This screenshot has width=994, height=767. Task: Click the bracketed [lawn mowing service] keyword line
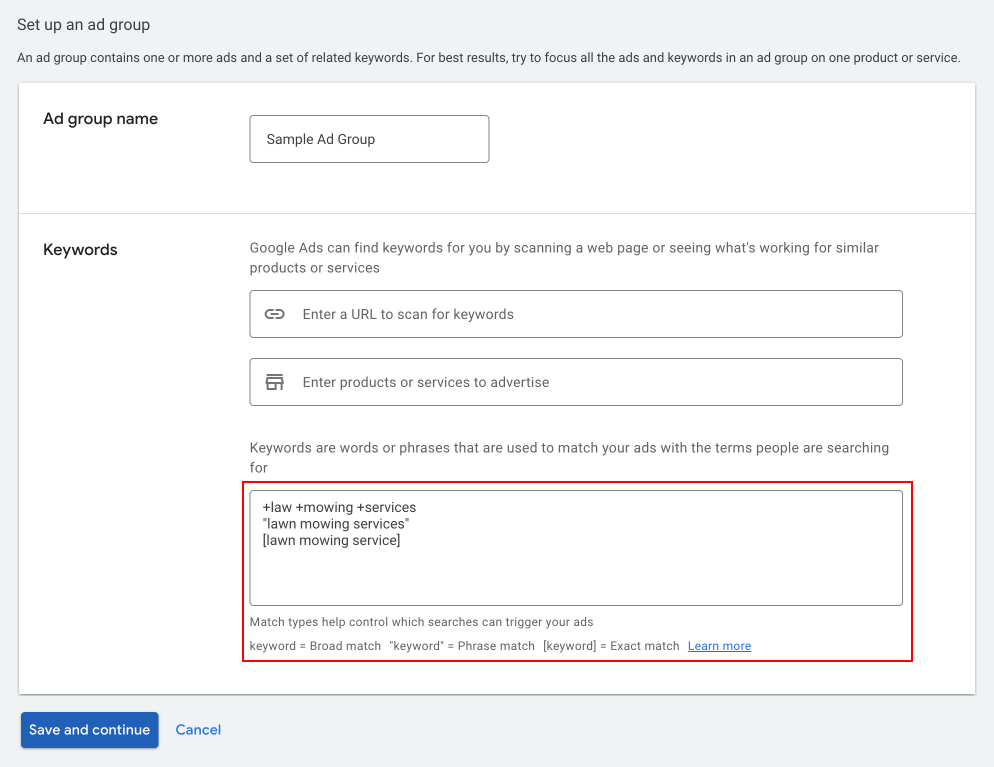[x=331, y=540]
